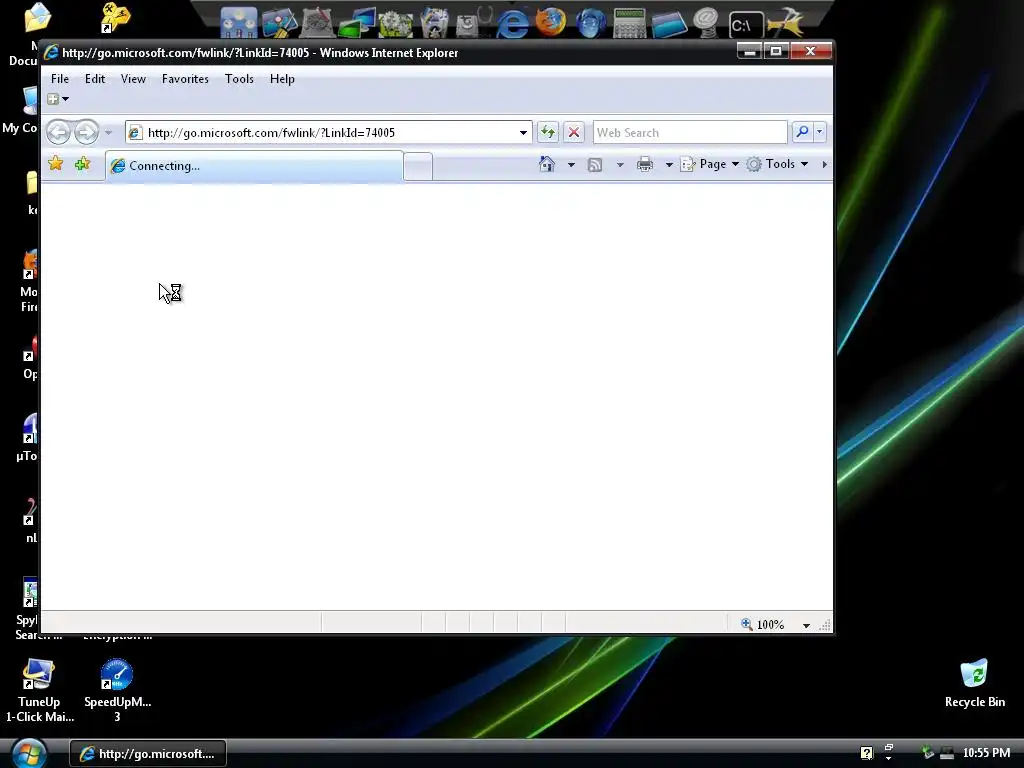
Task: Open the Favorites menu
Action: (x=185, y=79)
